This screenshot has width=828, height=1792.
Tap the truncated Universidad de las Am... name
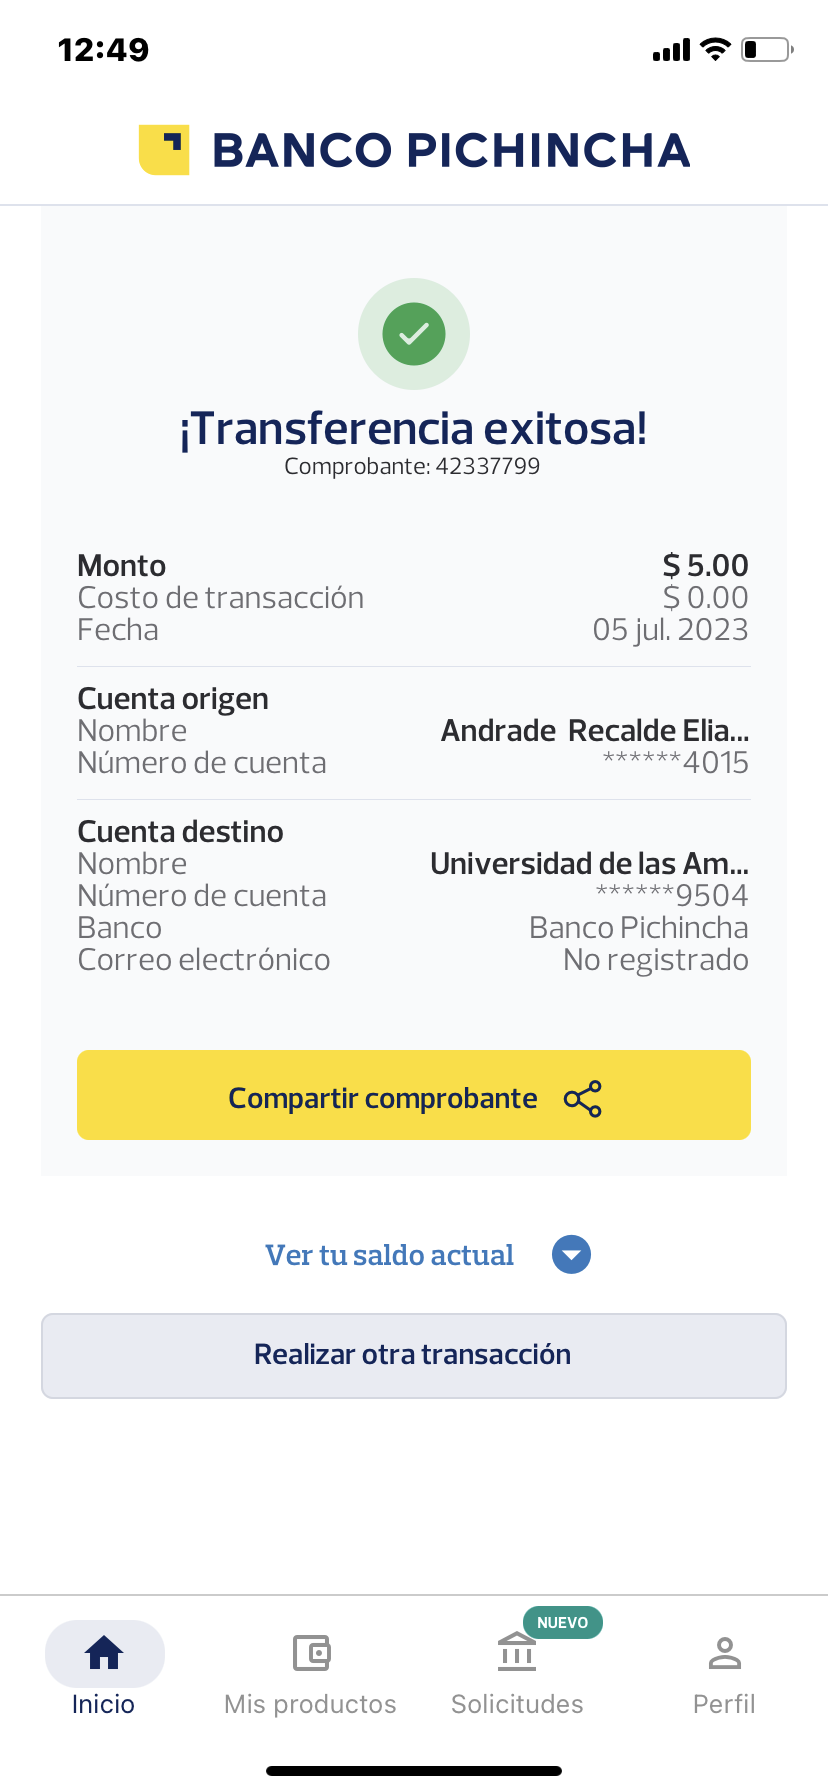click(589, 864)
